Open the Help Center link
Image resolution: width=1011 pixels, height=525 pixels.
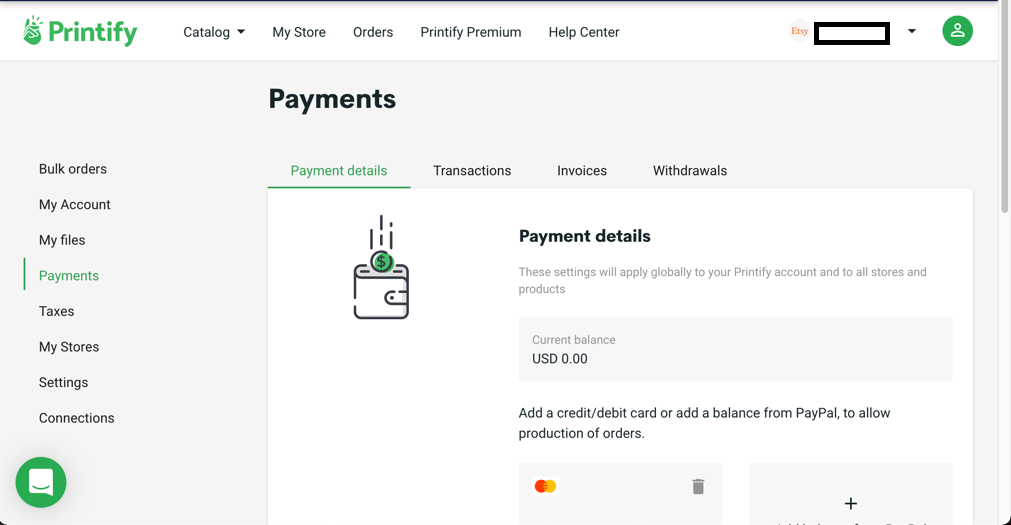point(584,32)
